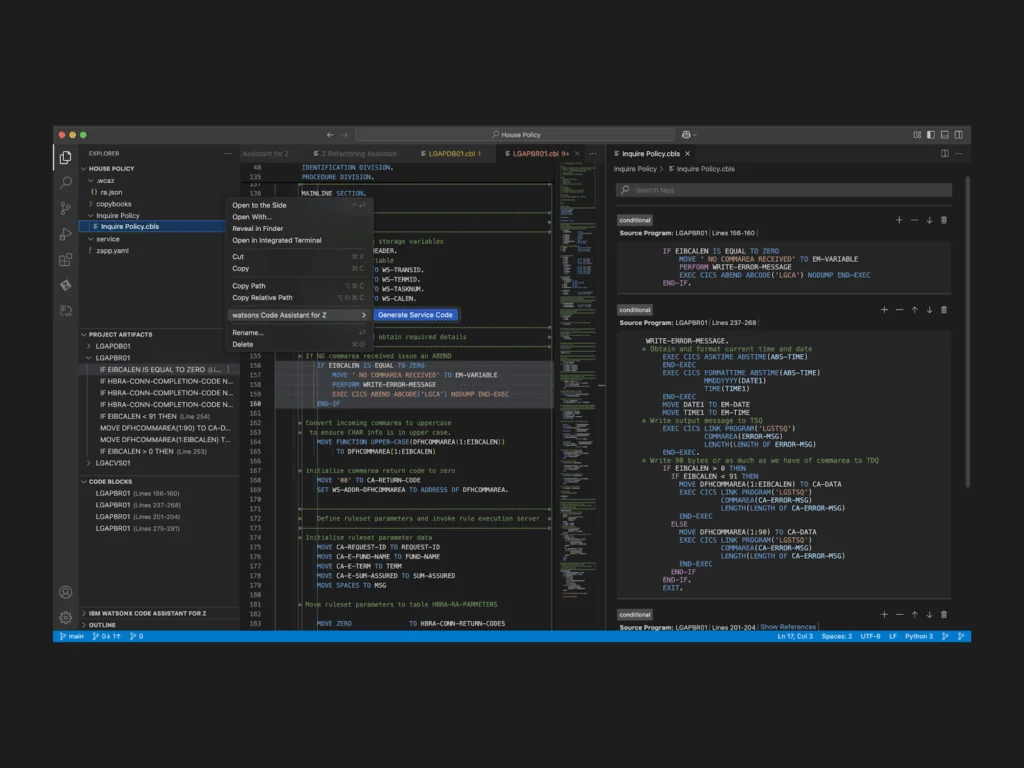
Task: Click the main branch status item
Action: 72,636
